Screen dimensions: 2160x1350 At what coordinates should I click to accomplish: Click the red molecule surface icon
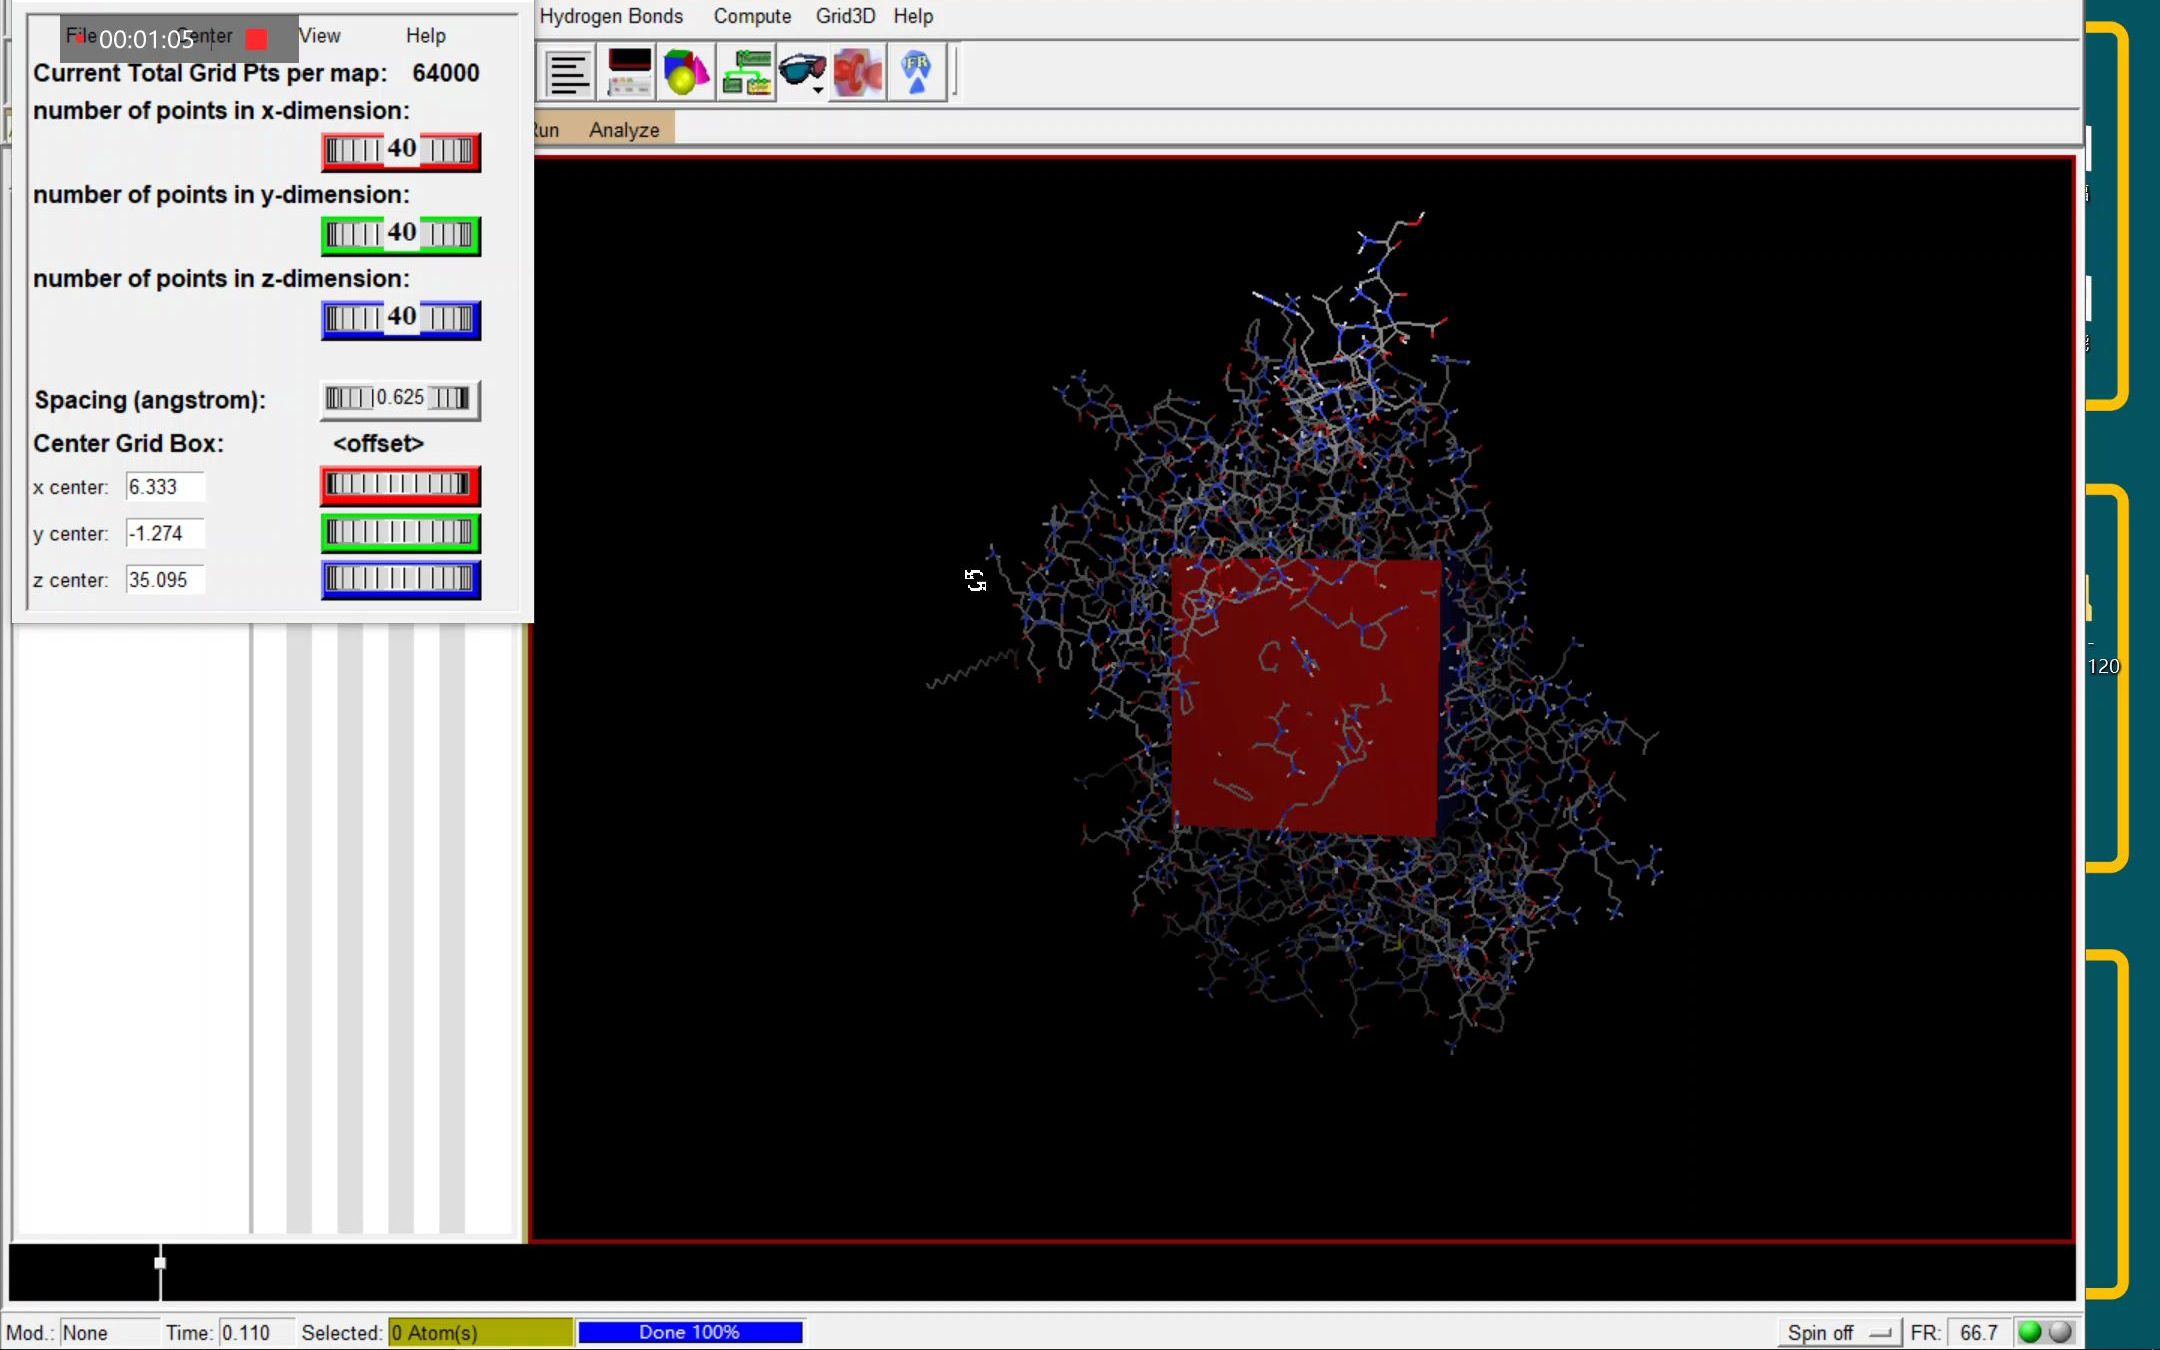pos(858,73)
